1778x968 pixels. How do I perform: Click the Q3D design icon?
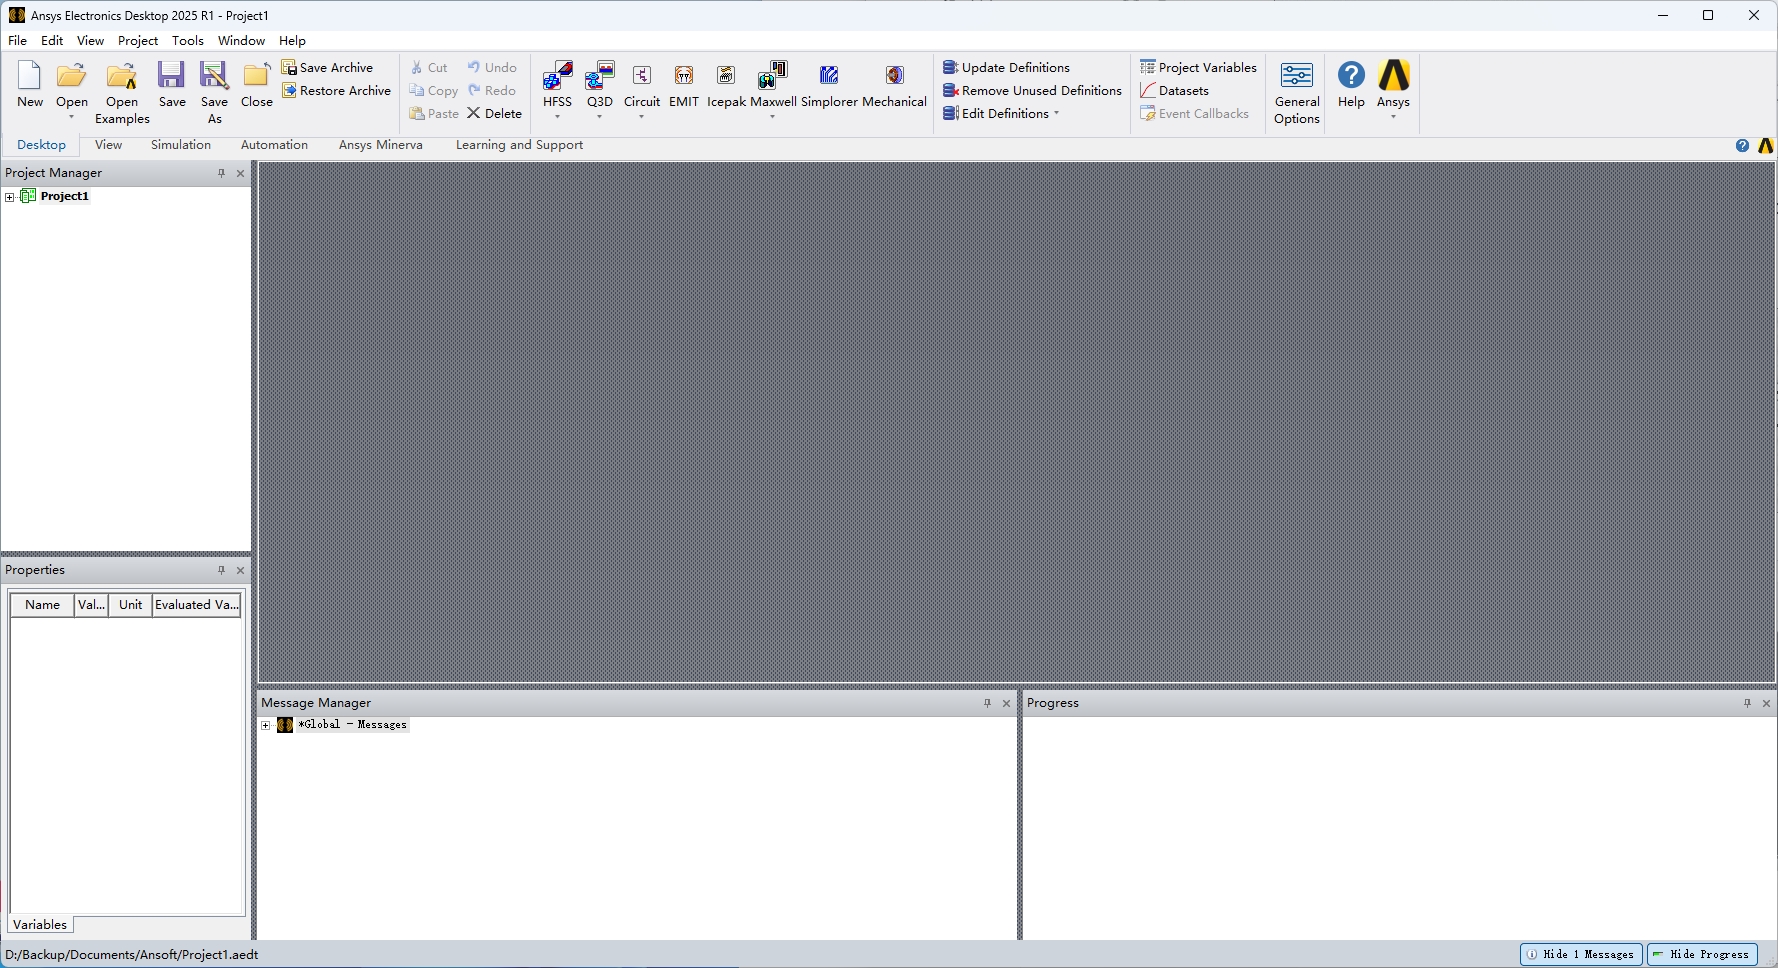(599, 77)
